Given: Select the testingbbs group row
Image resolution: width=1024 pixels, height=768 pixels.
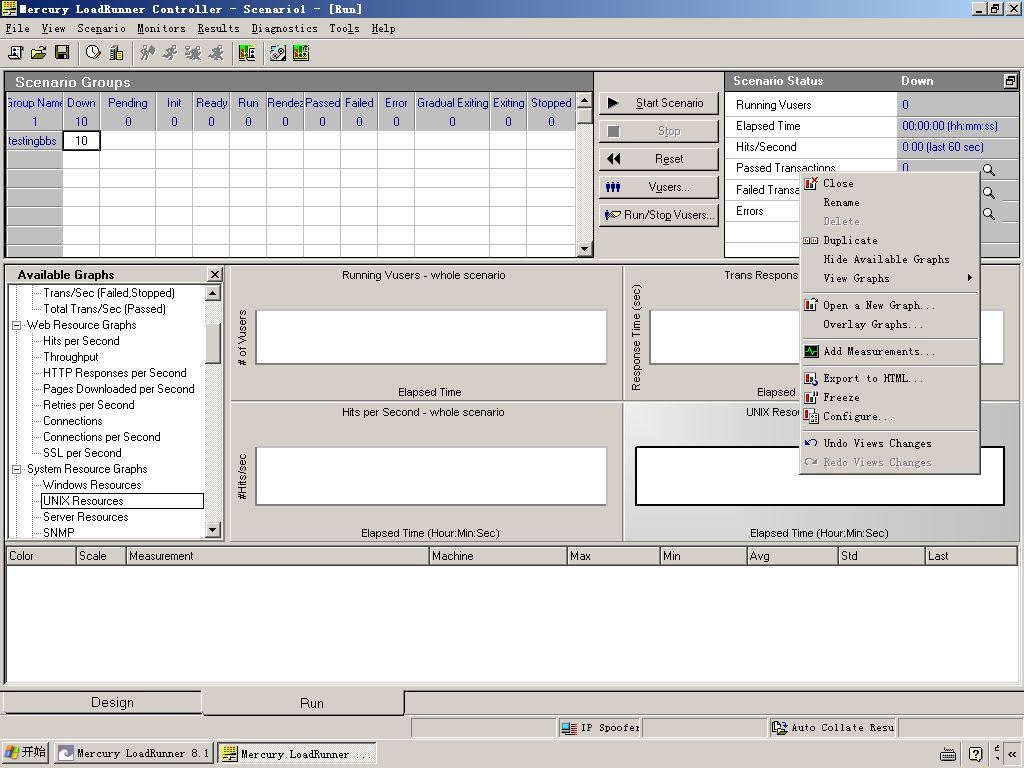Looking at the screenshot, I should pyautogui.click(x=32, y=141).
